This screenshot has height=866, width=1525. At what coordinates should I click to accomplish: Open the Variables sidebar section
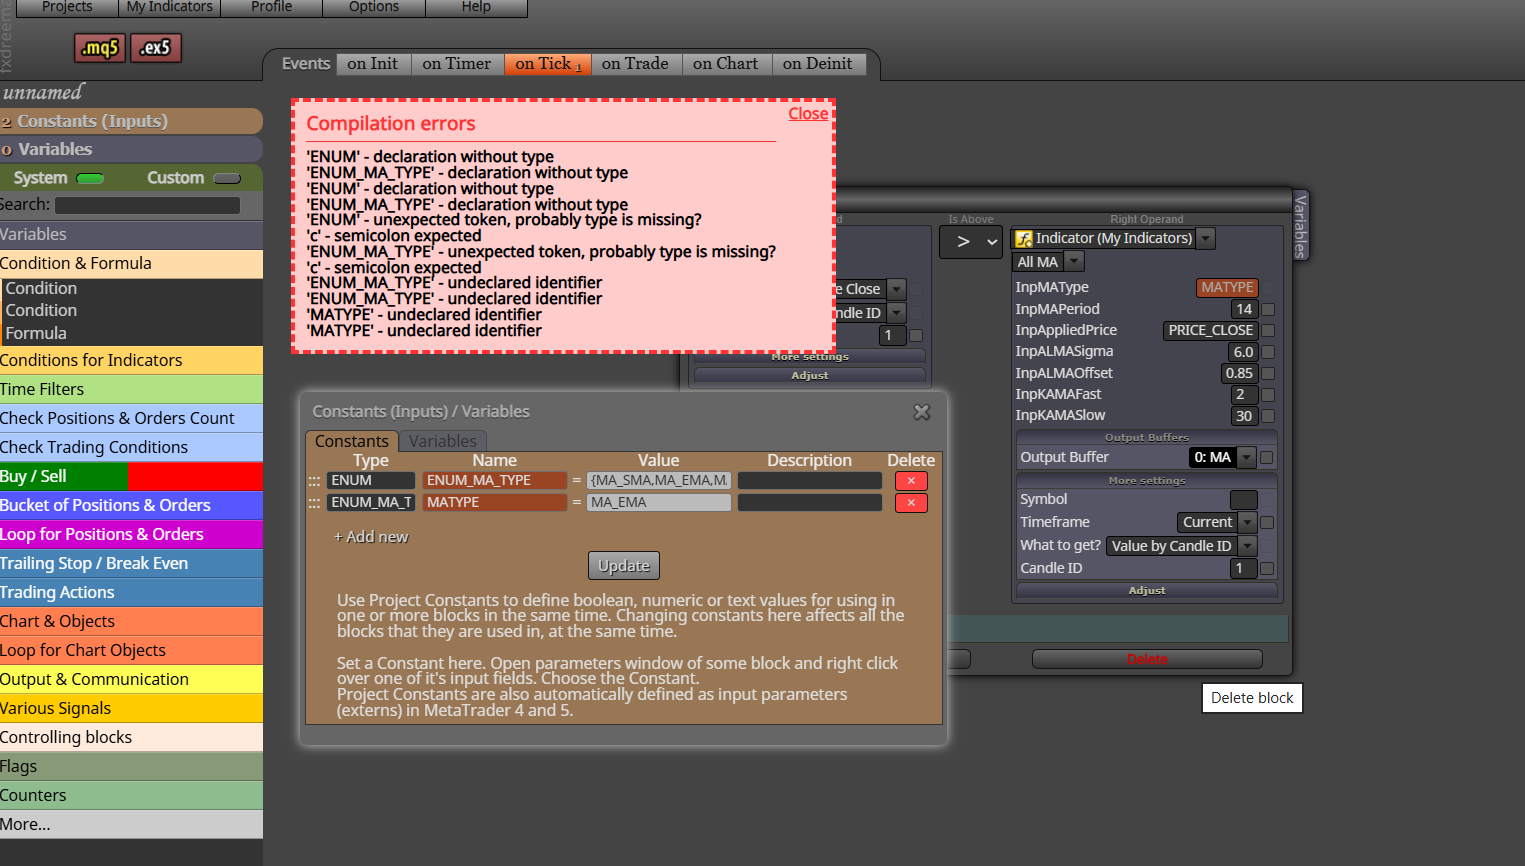[131, 149]
